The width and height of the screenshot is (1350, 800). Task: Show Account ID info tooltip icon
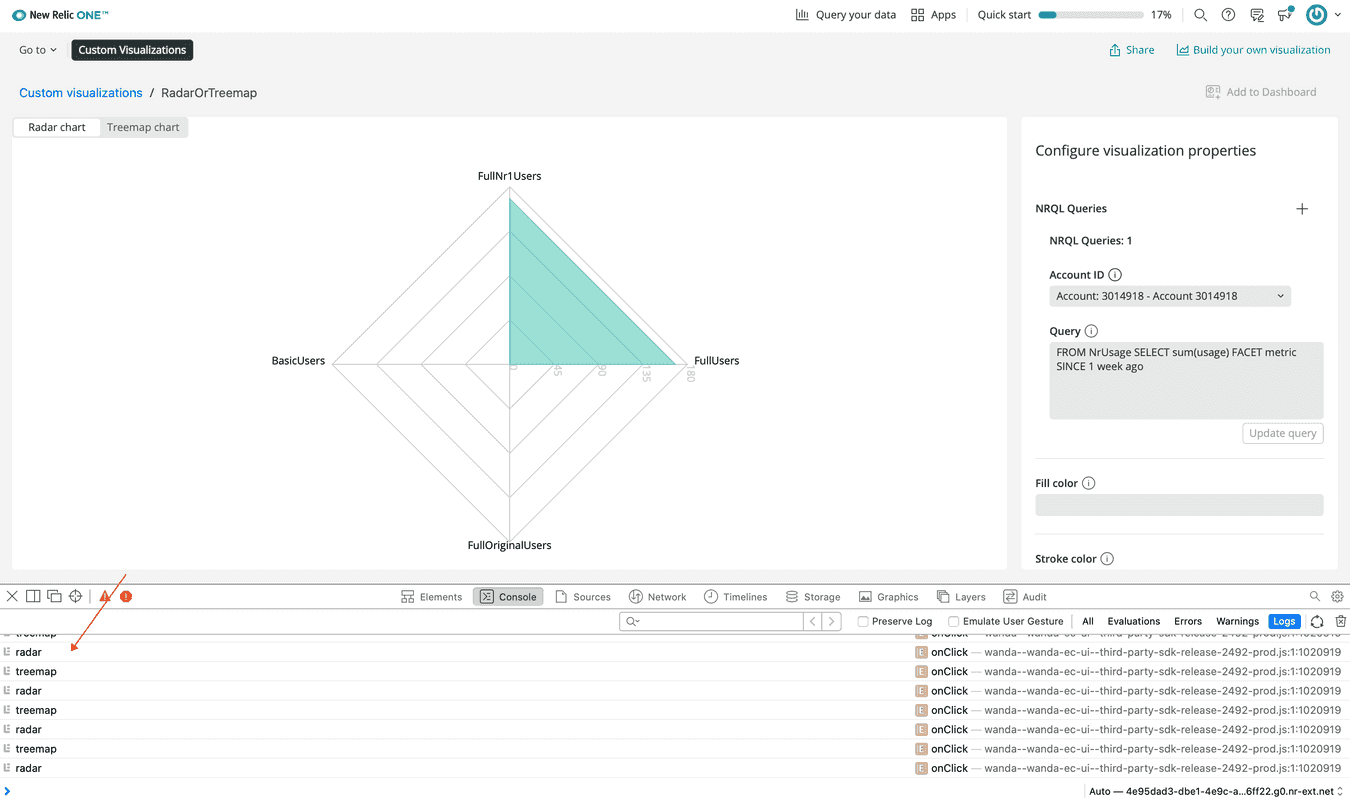coord(1115,275)
